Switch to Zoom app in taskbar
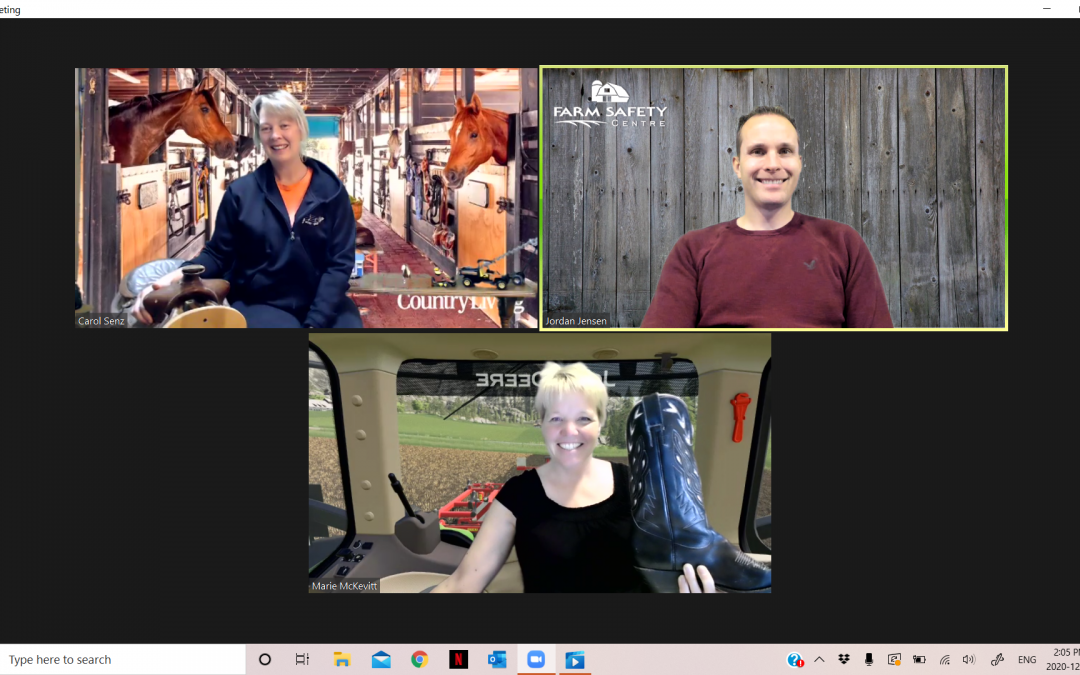This screenshot has height=675, width=1080. pyautogui.click(x=536, y=660)
